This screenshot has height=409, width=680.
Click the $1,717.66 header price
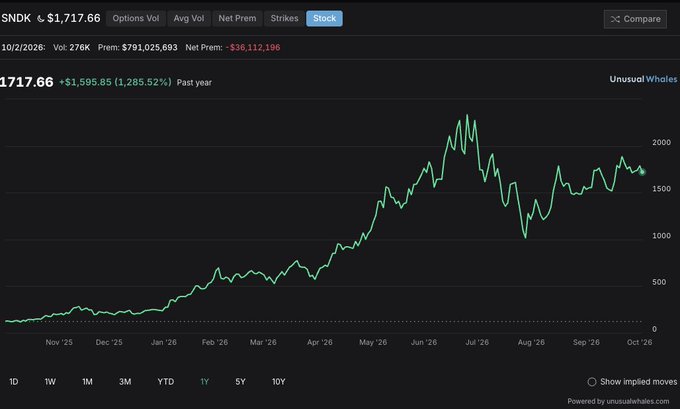tap(74, 18)
